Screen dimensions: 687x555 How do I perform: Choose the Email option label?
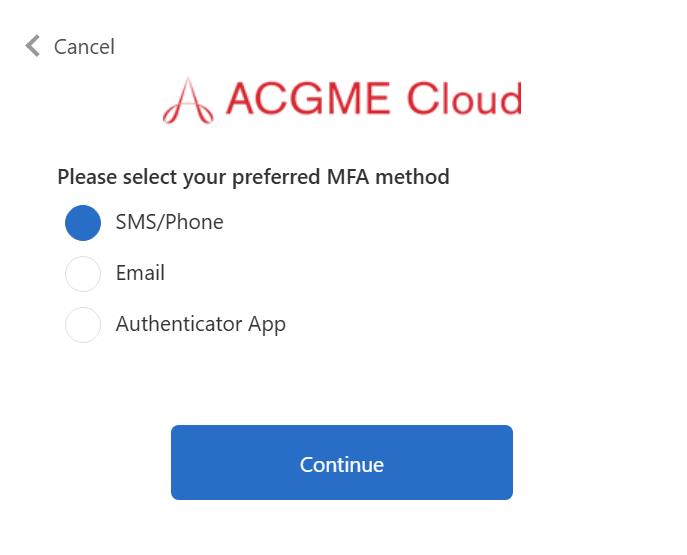click(x=140, y=273)
